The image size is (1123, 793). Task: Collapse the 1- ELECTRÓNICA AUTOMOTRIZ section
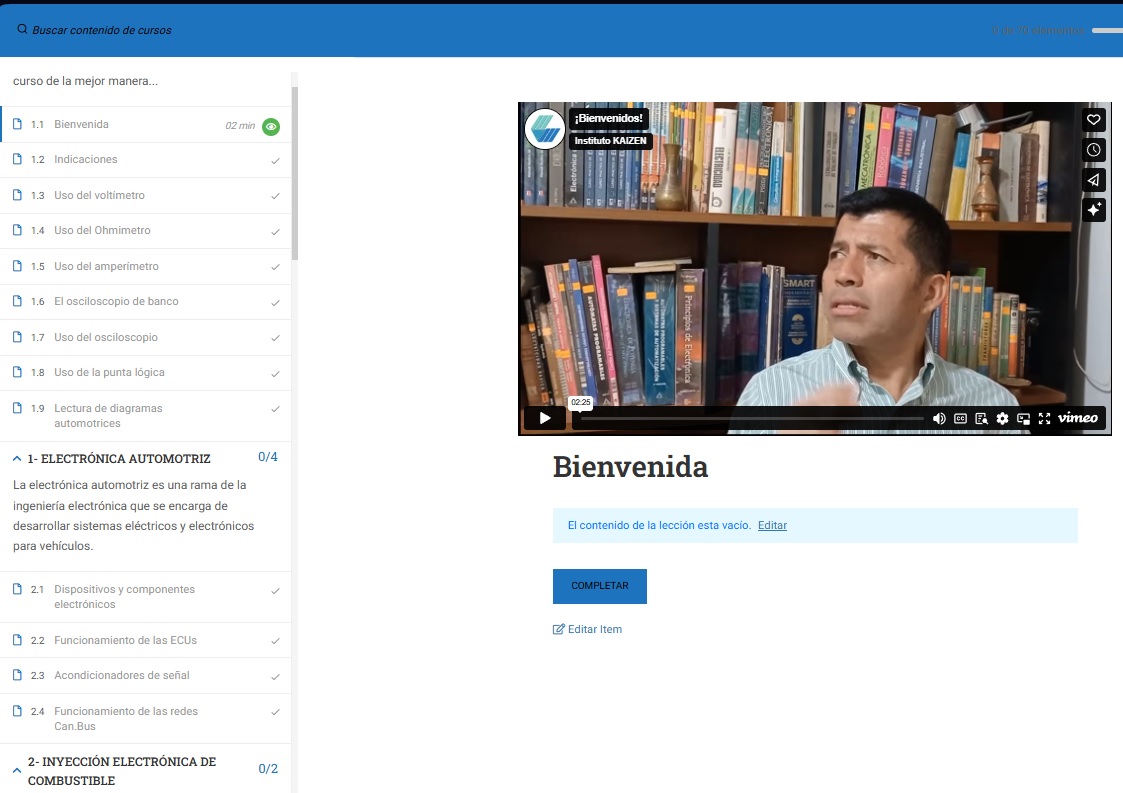click(17, 459)
